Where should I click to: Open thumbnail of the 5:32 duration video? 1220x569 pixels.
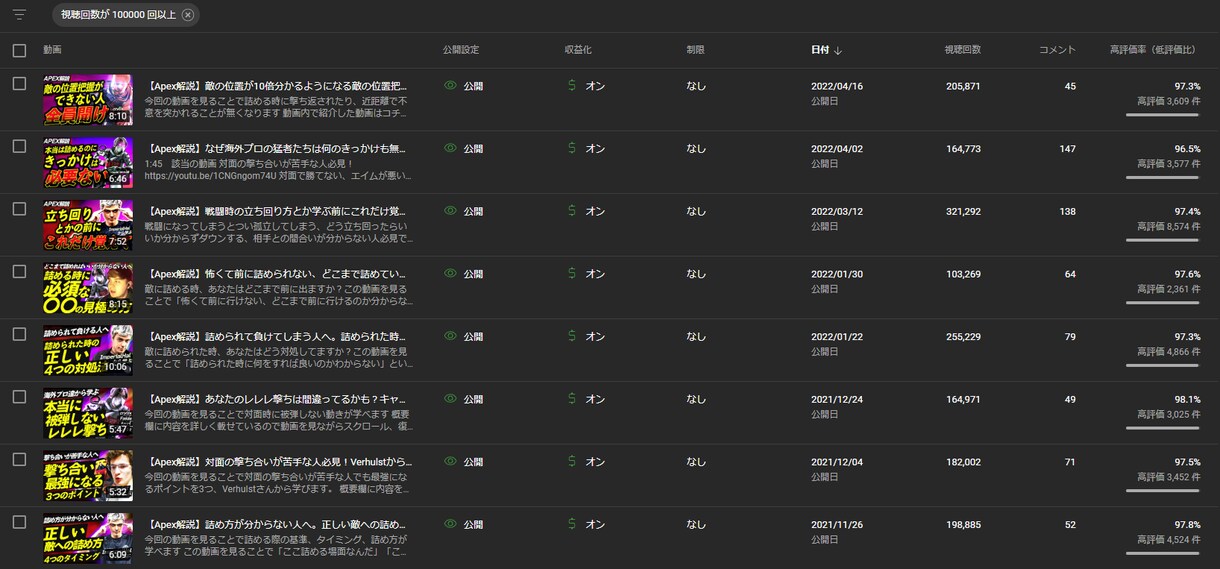click(x=88, y=475)
